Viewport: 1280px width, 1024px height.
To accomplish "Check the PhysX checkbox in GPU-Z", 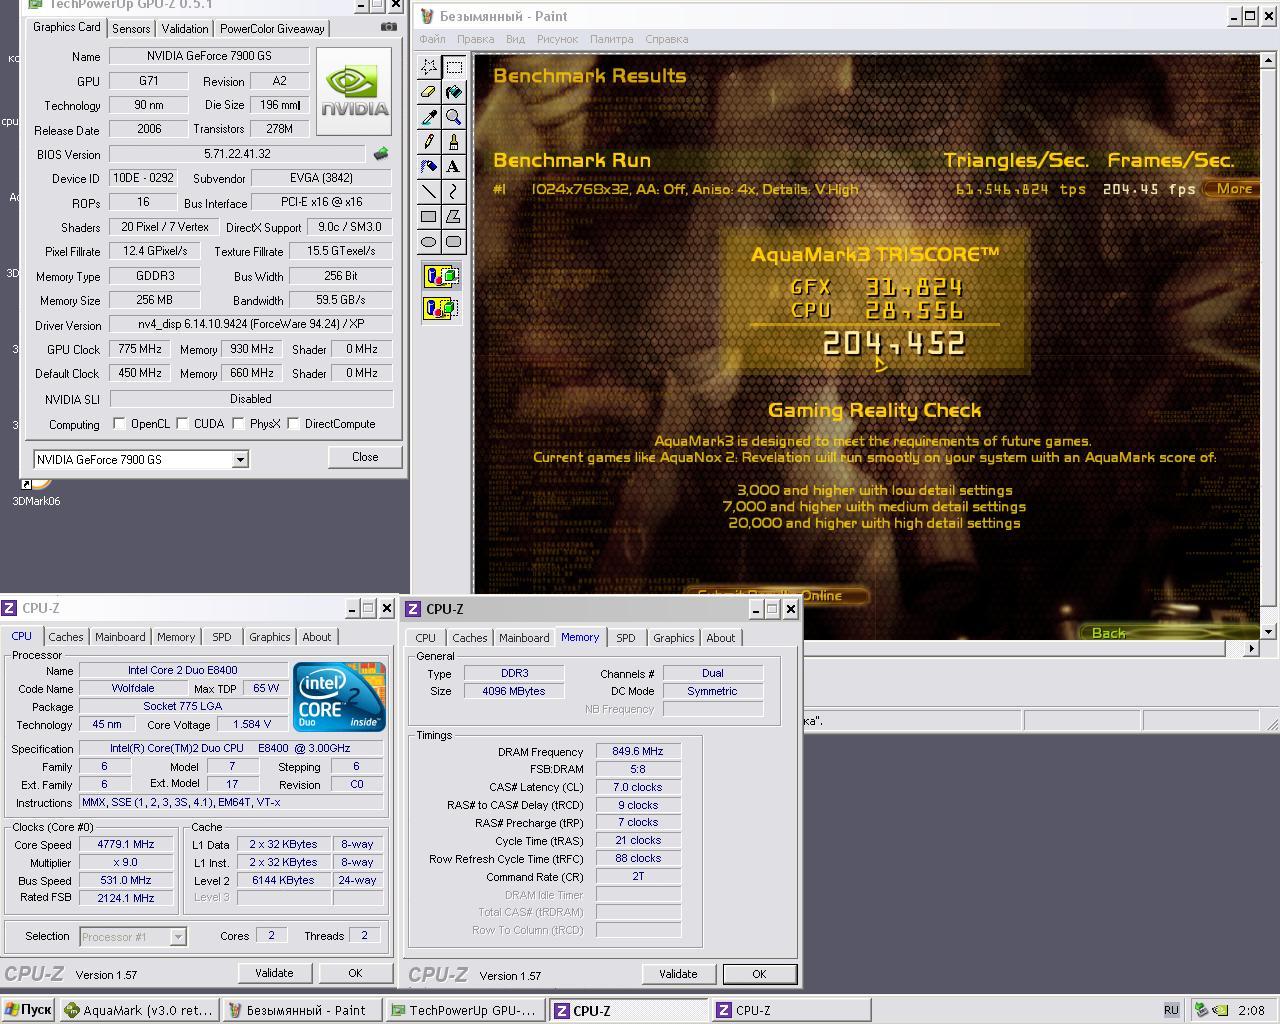I will coord(238,424).
